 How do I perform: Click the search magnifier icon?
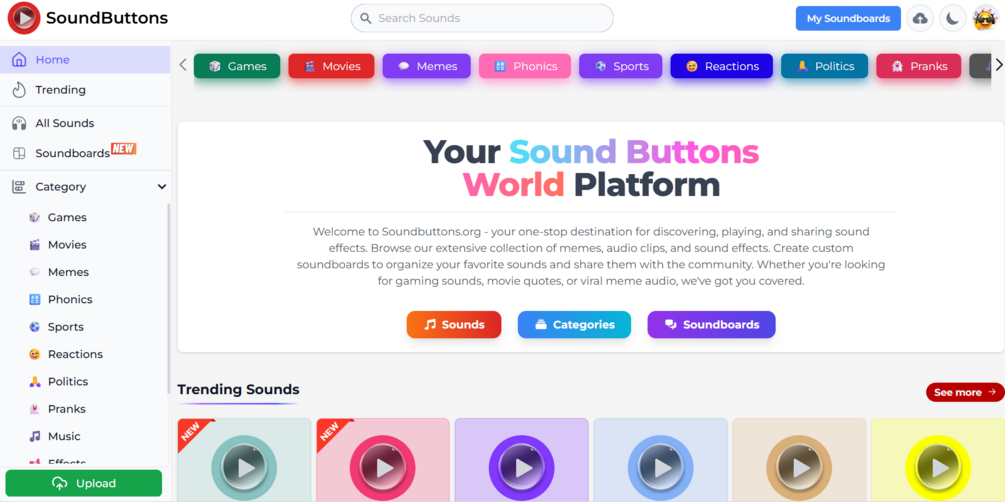pyautogui.click(x=366, y=19)
